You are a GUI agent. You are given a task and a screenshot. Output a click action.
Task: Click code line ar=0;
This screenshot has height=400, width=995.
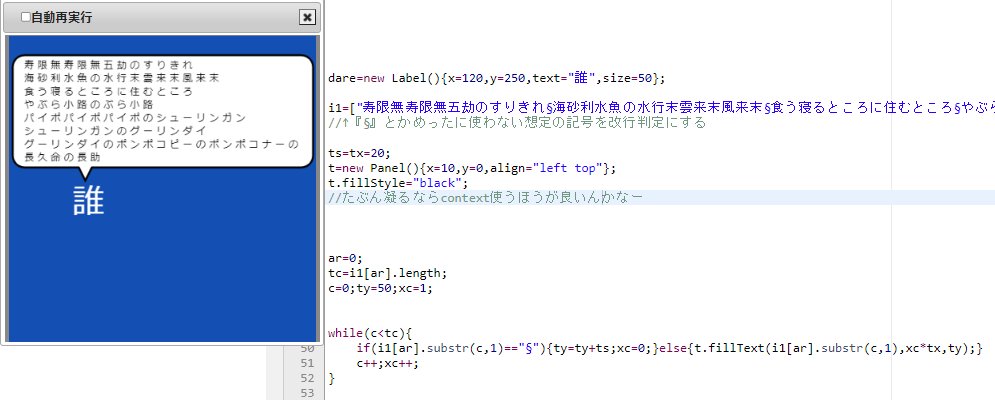[345, 258]
